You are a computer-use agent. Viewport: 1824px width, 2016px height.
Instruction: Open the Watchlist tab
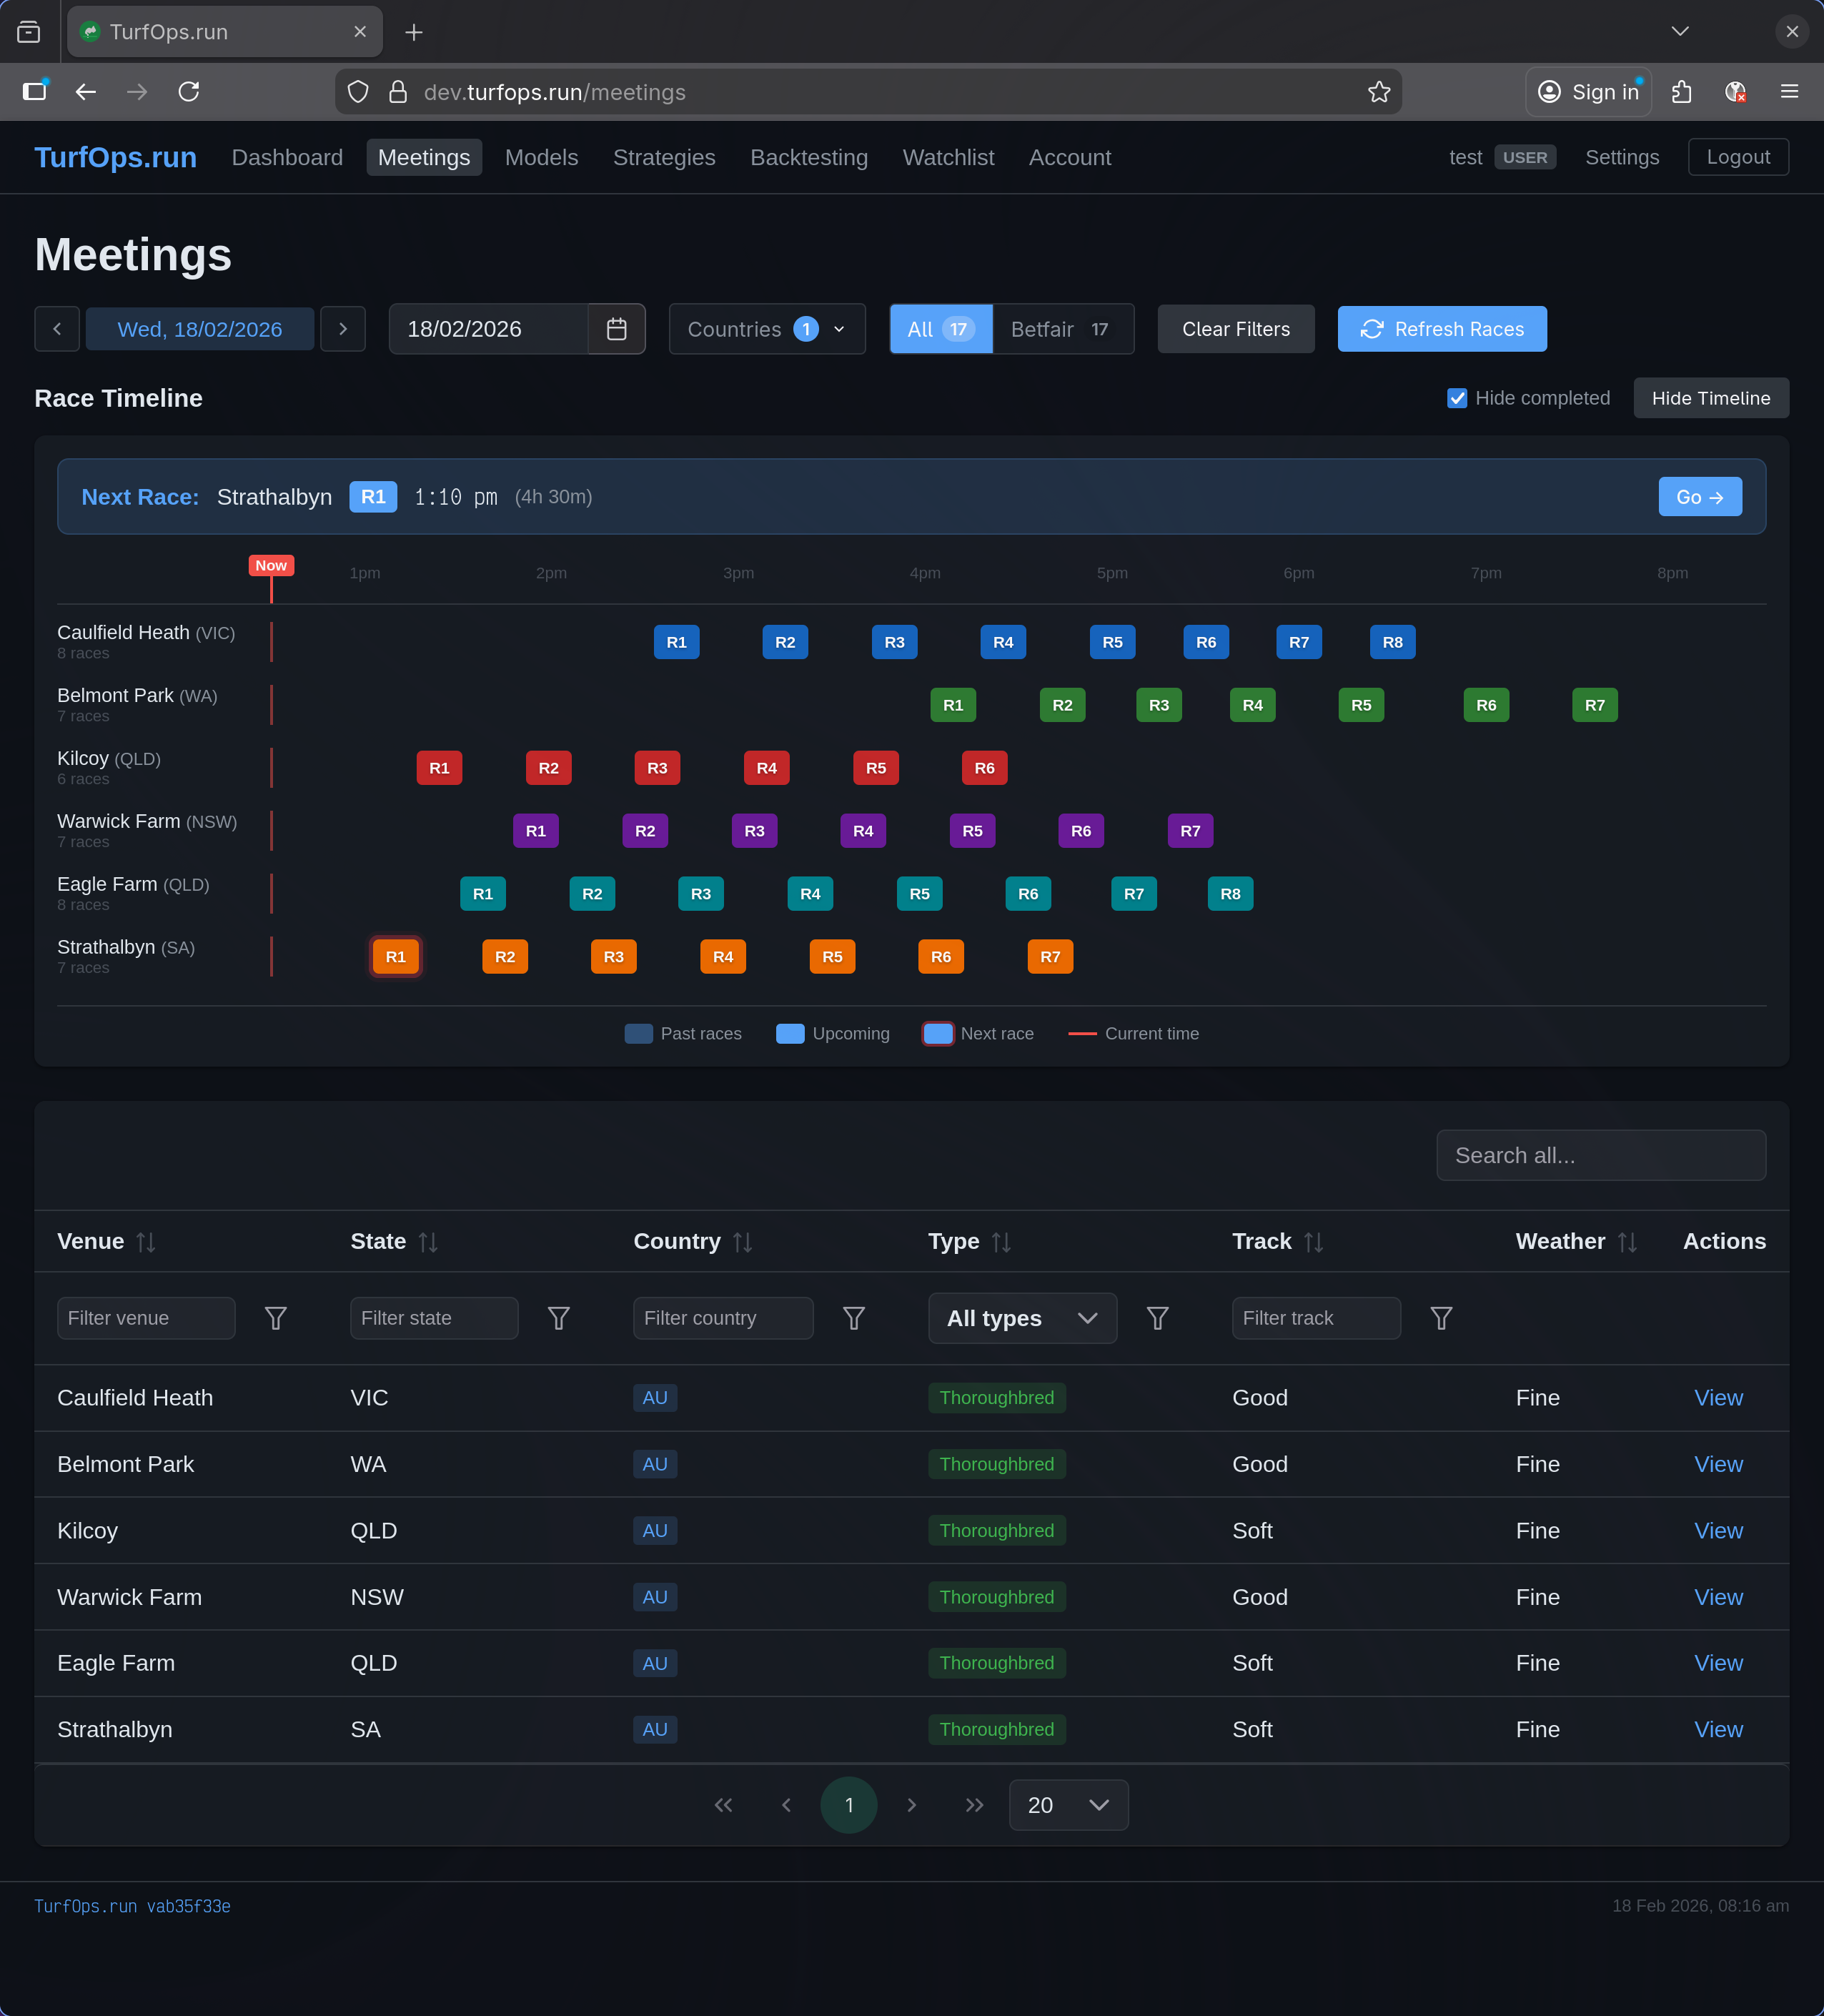point(948,157)
